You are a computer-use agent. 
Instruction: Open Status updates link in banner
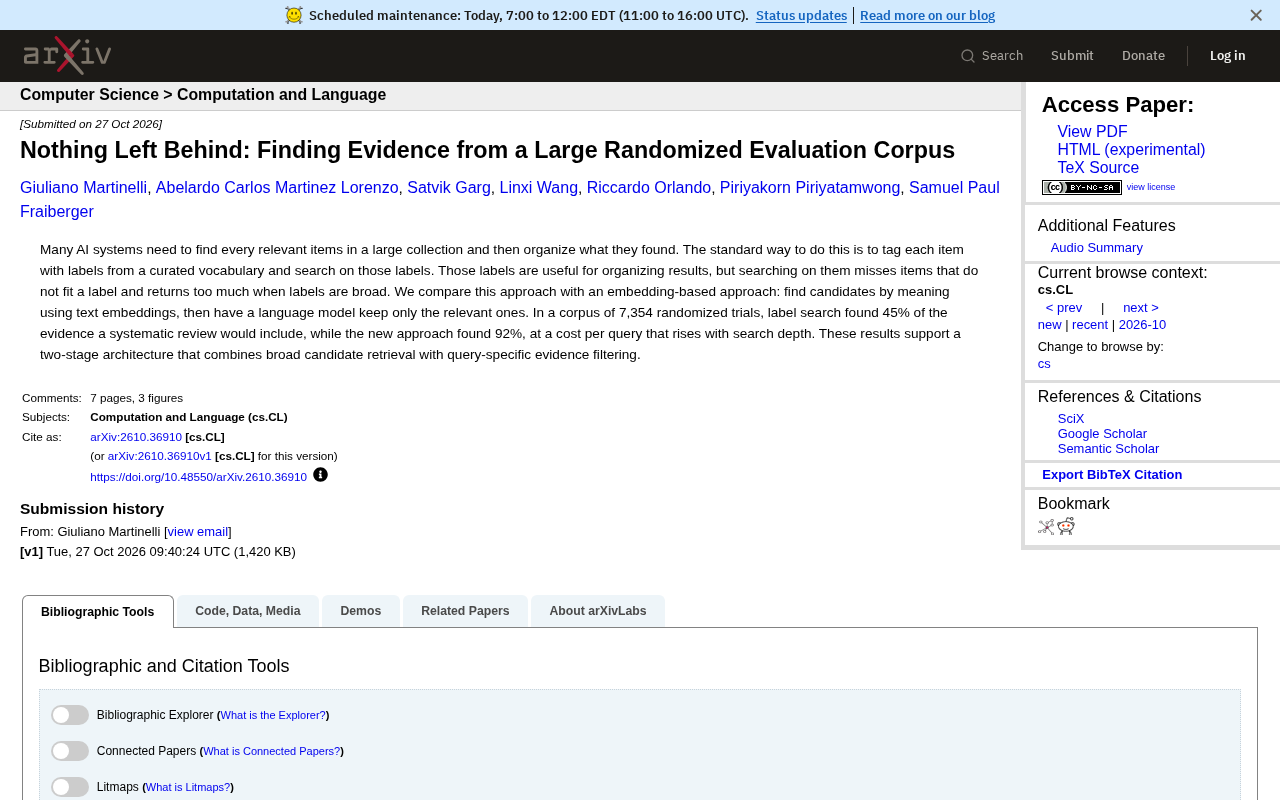[x=801, y=15]
